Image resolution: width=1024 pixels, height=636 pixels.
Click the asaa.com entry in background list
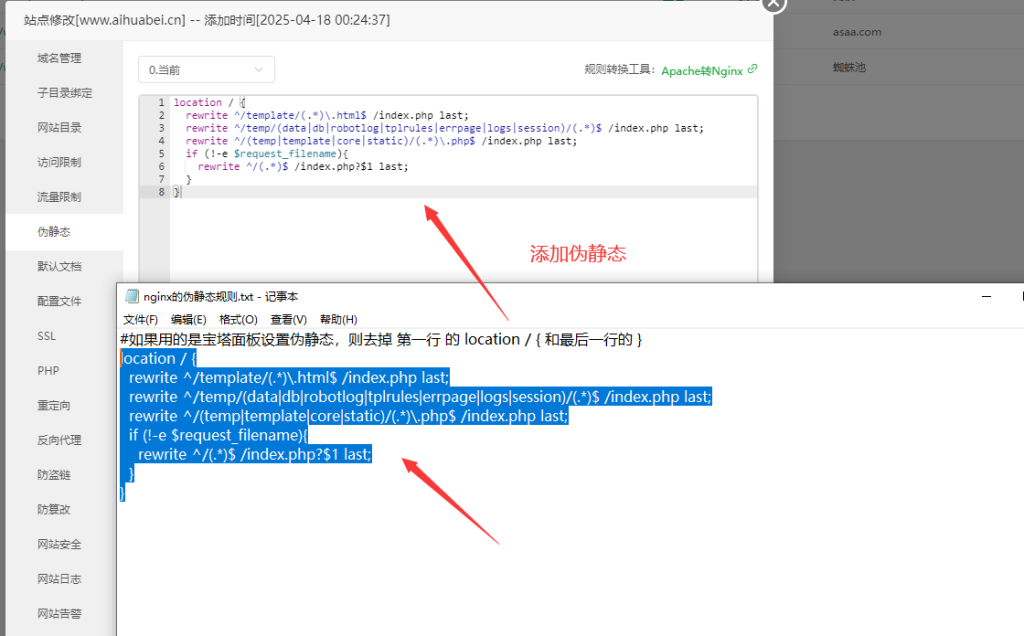(856, 32)
